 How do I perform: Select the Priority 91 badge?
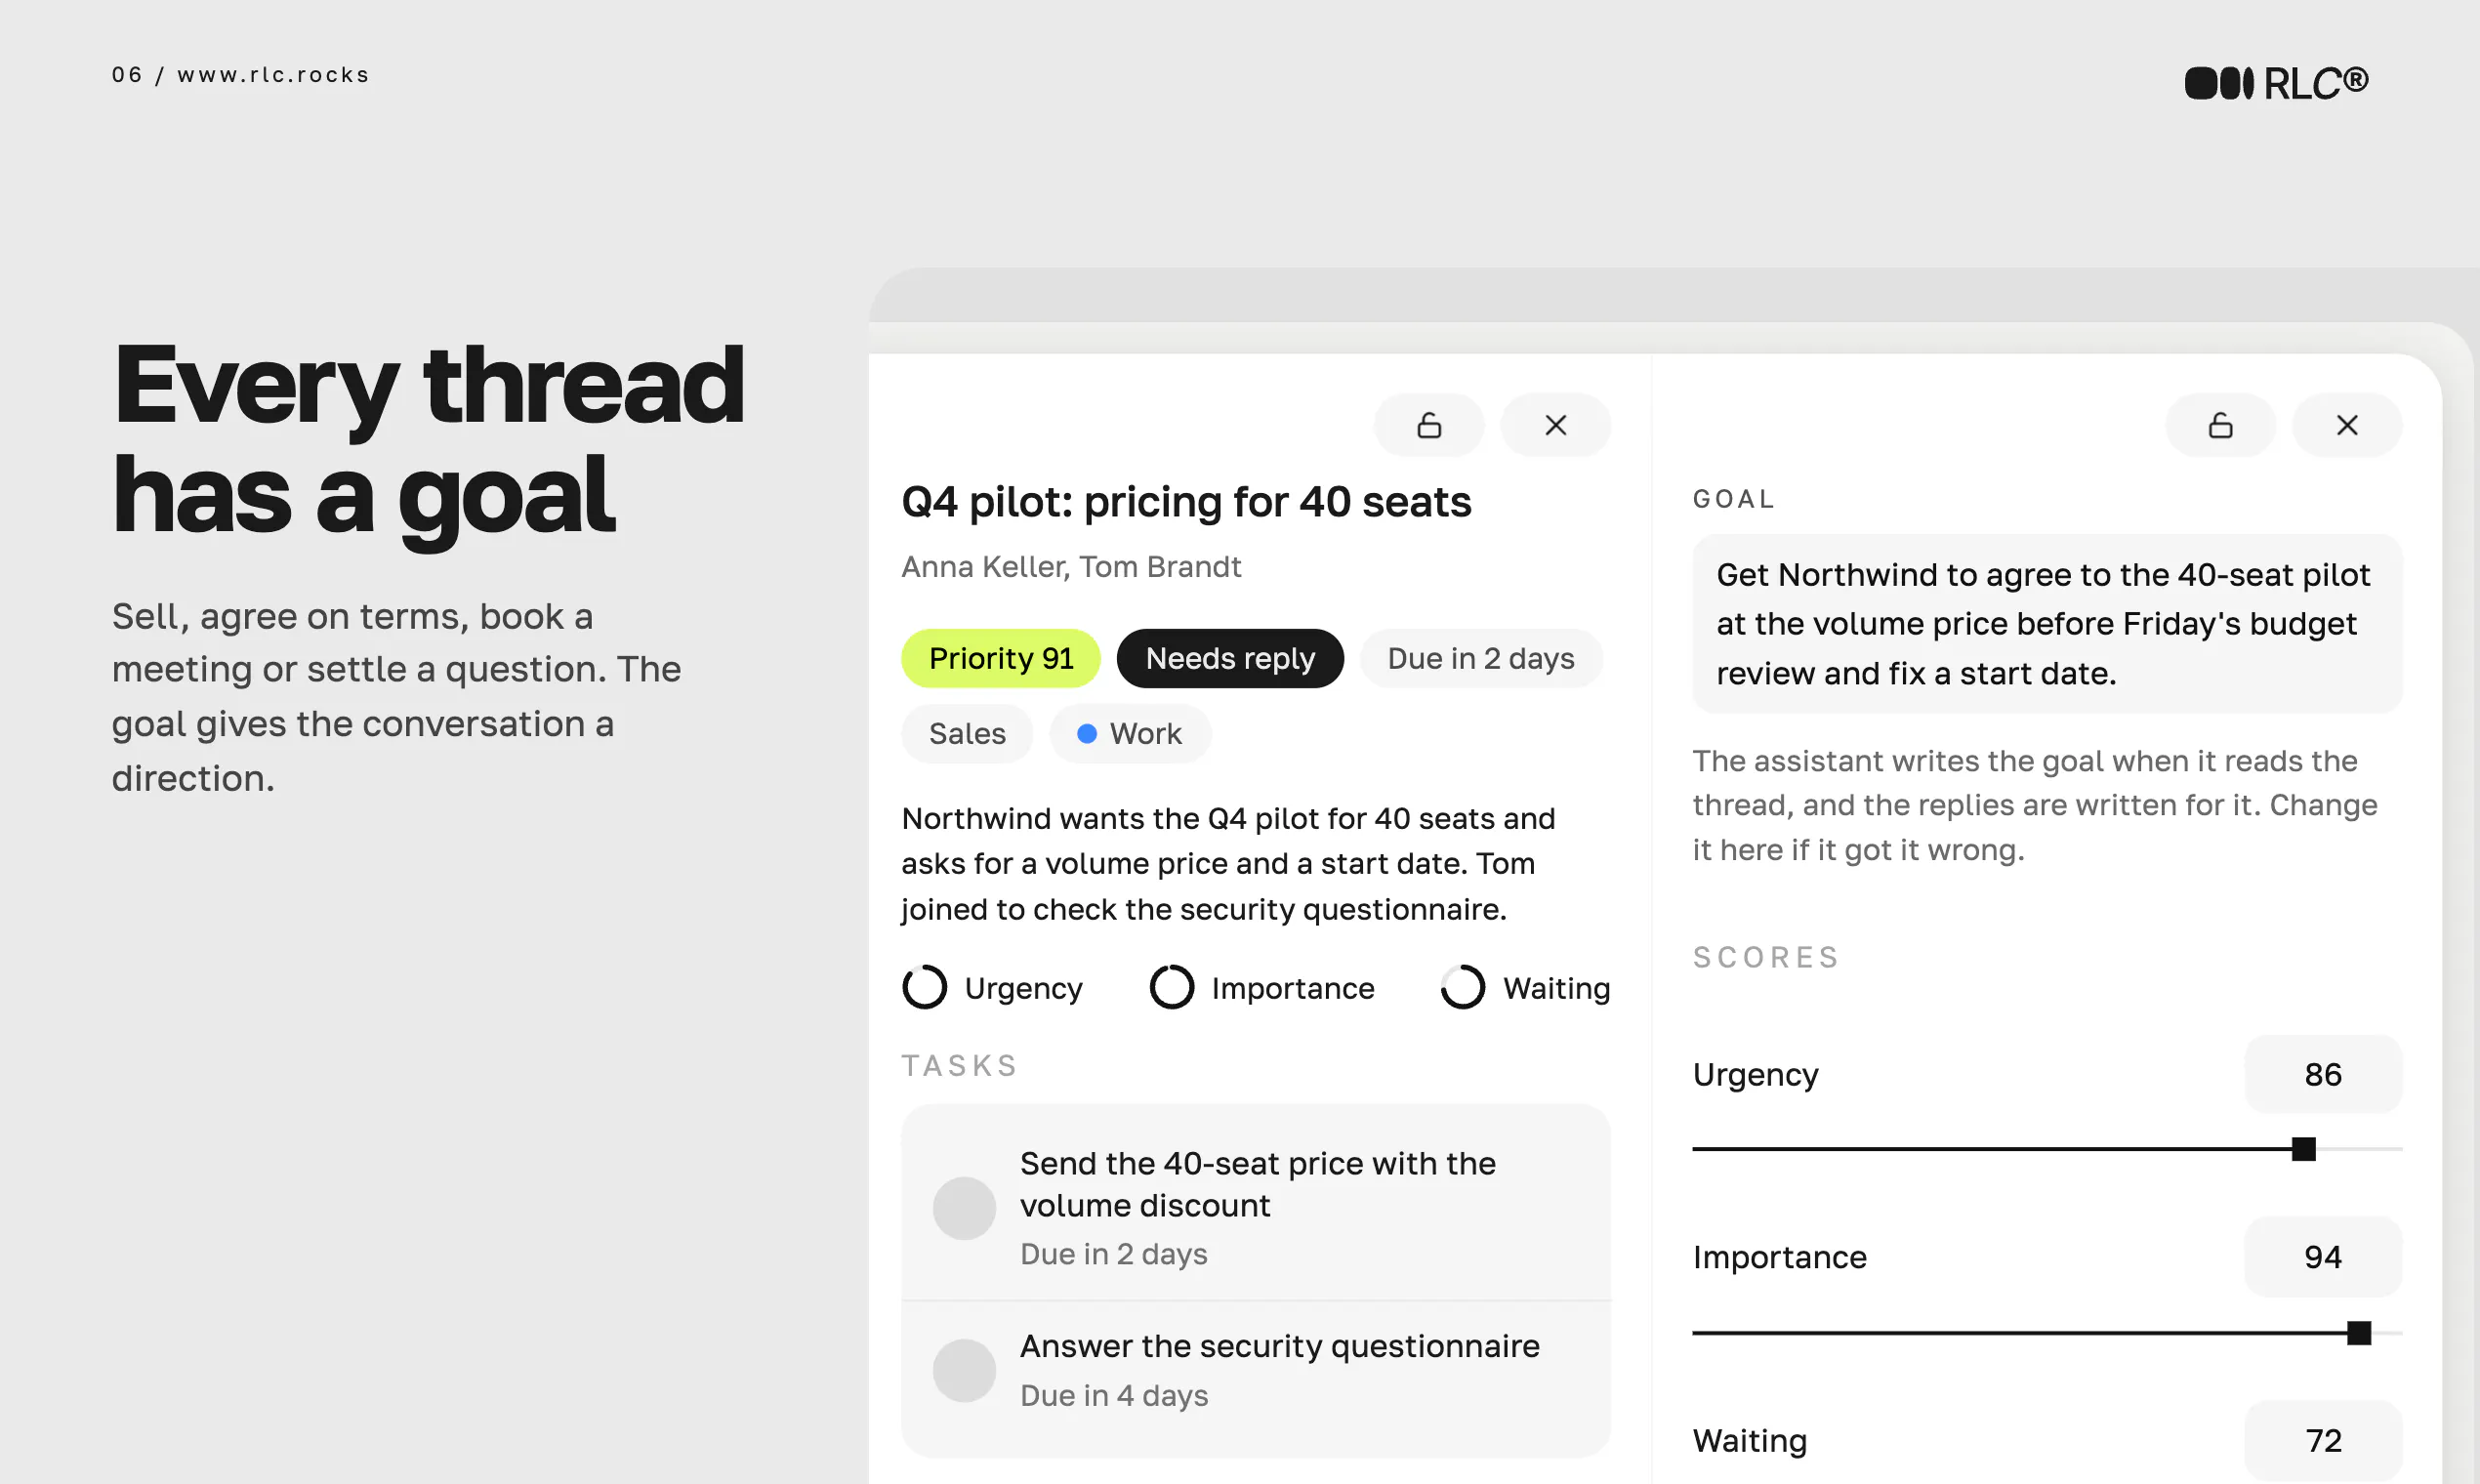pyautogui.click(x=1000, y=658)
